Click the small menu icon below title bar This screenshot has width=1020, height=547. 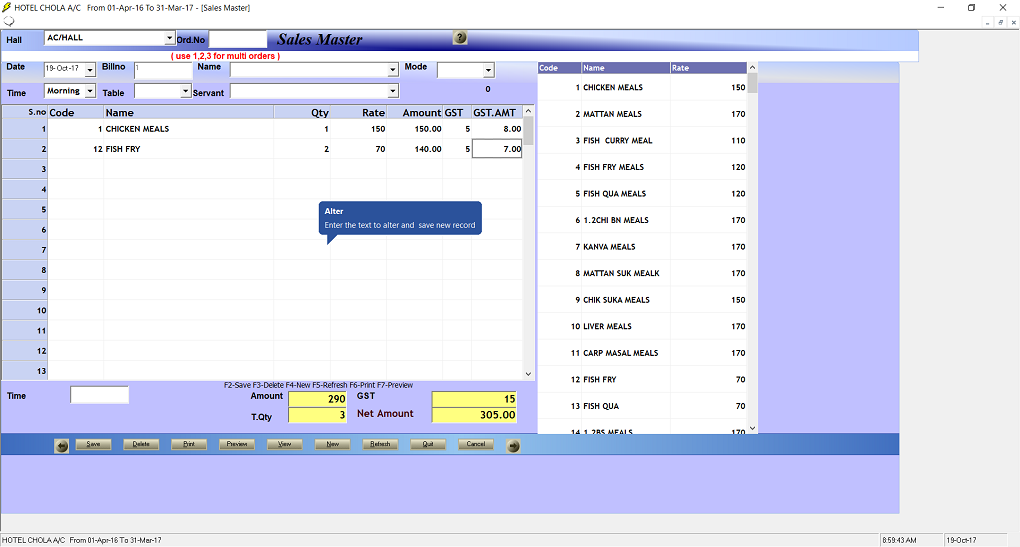coord(9,21)
